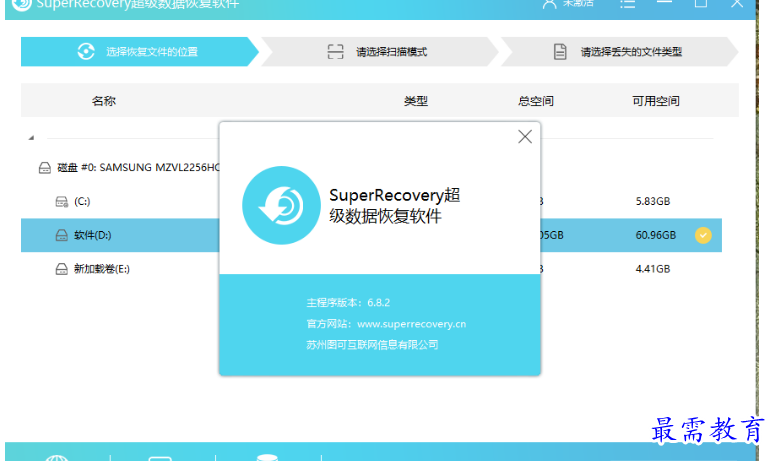Viewport: 773px width, 461px height.
Task: Click the 名称 column header
Action: coord(104,101)
